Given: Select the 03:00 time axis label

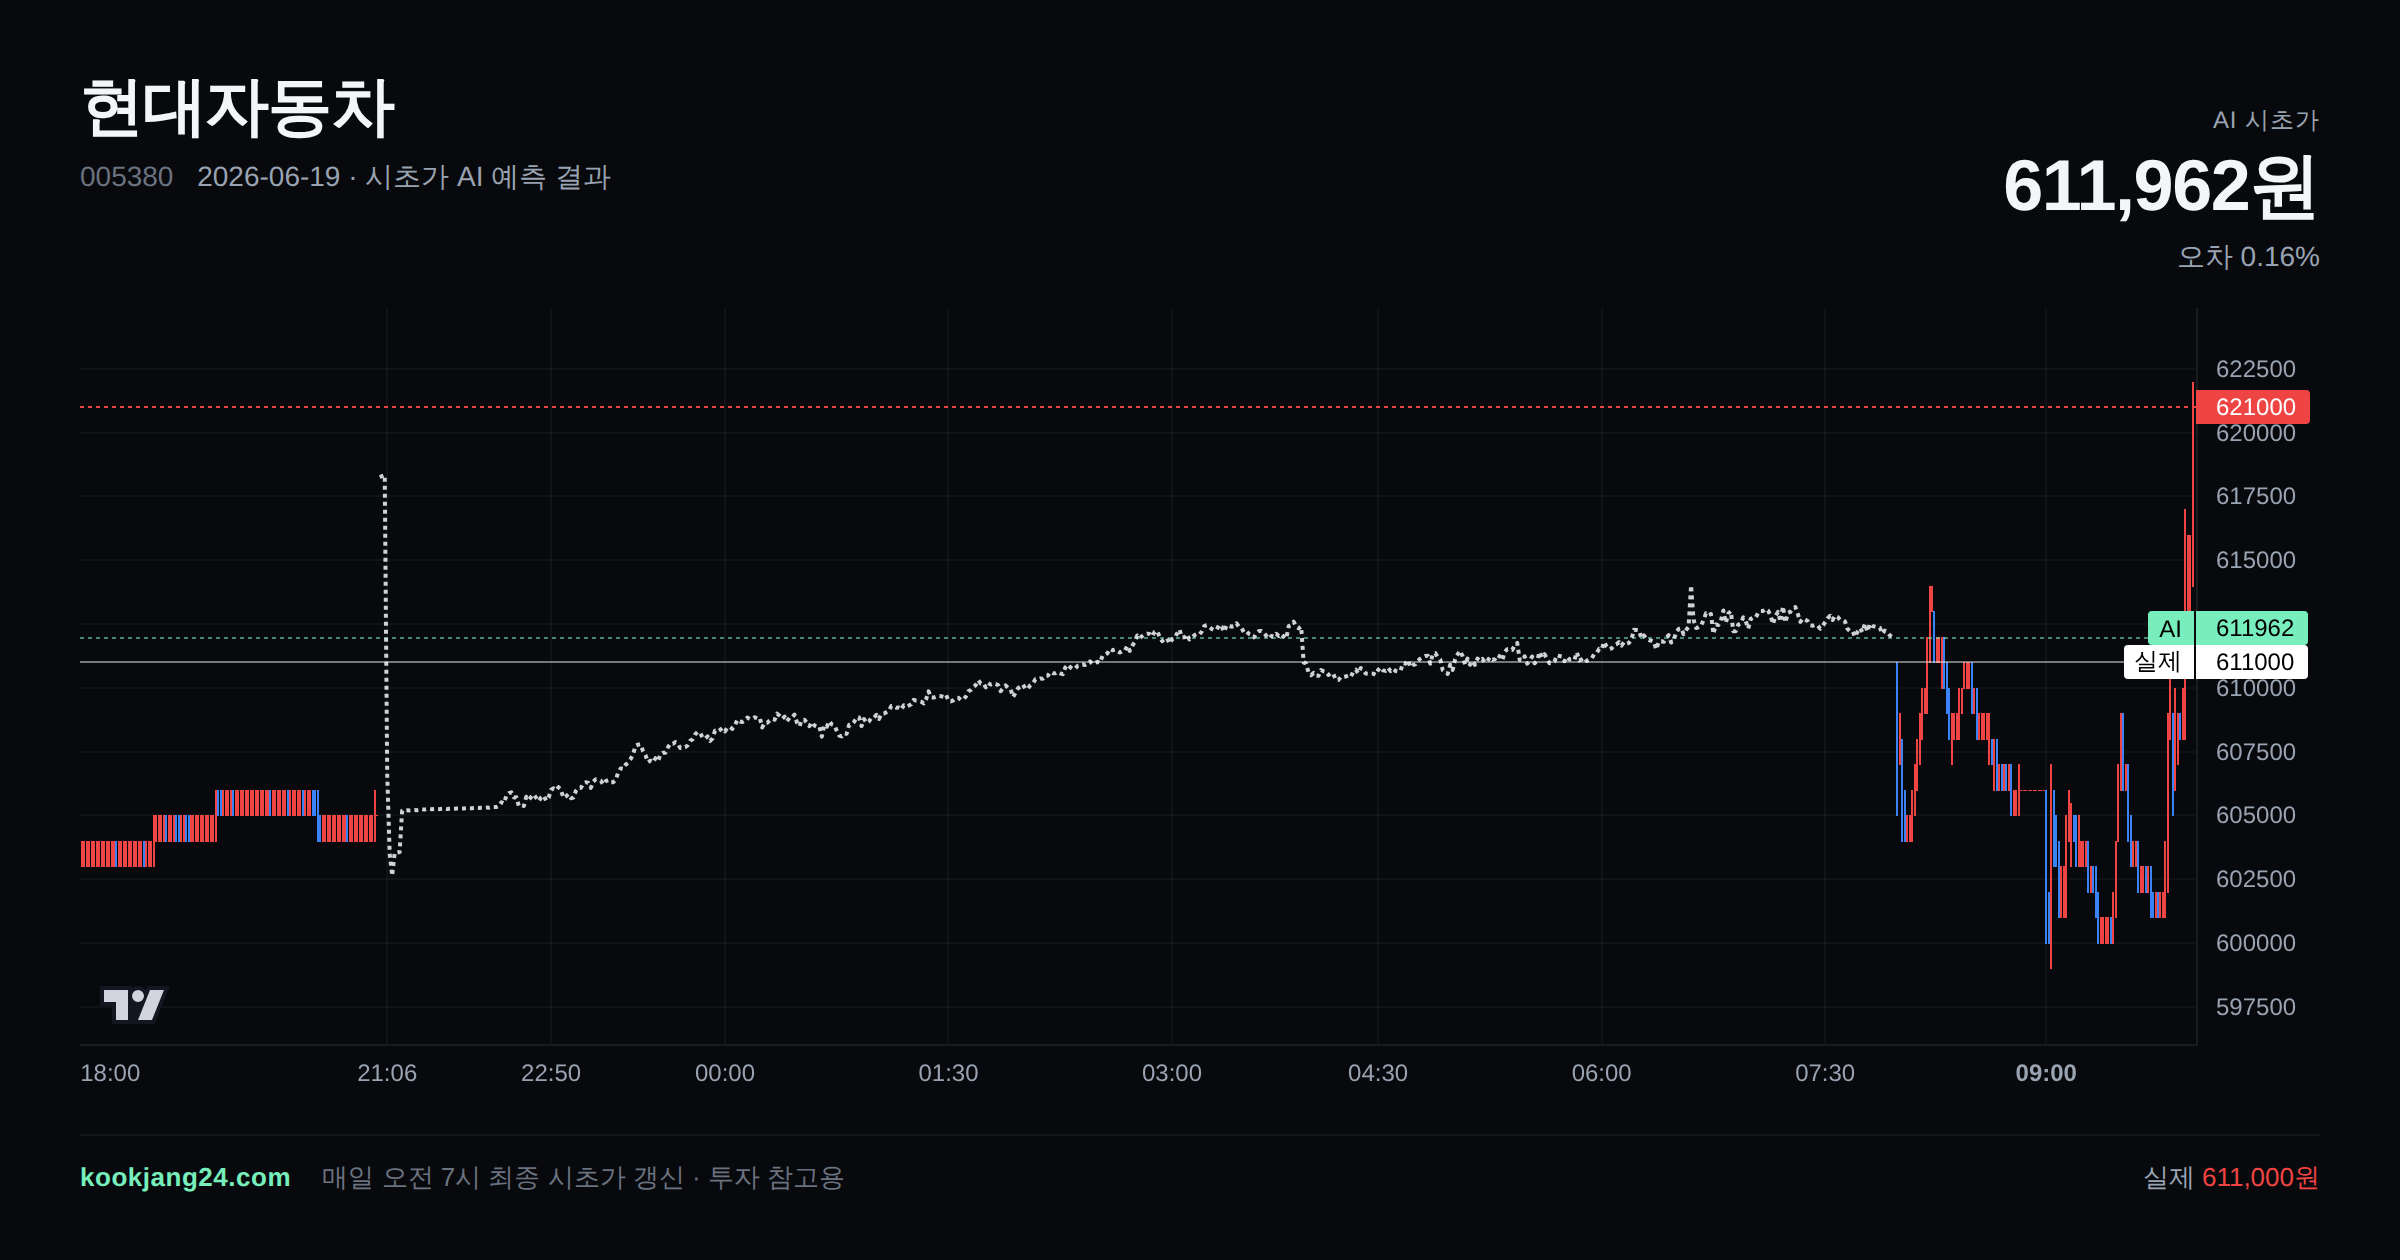Looking at the screenshot, I should coord(1172,1073).
